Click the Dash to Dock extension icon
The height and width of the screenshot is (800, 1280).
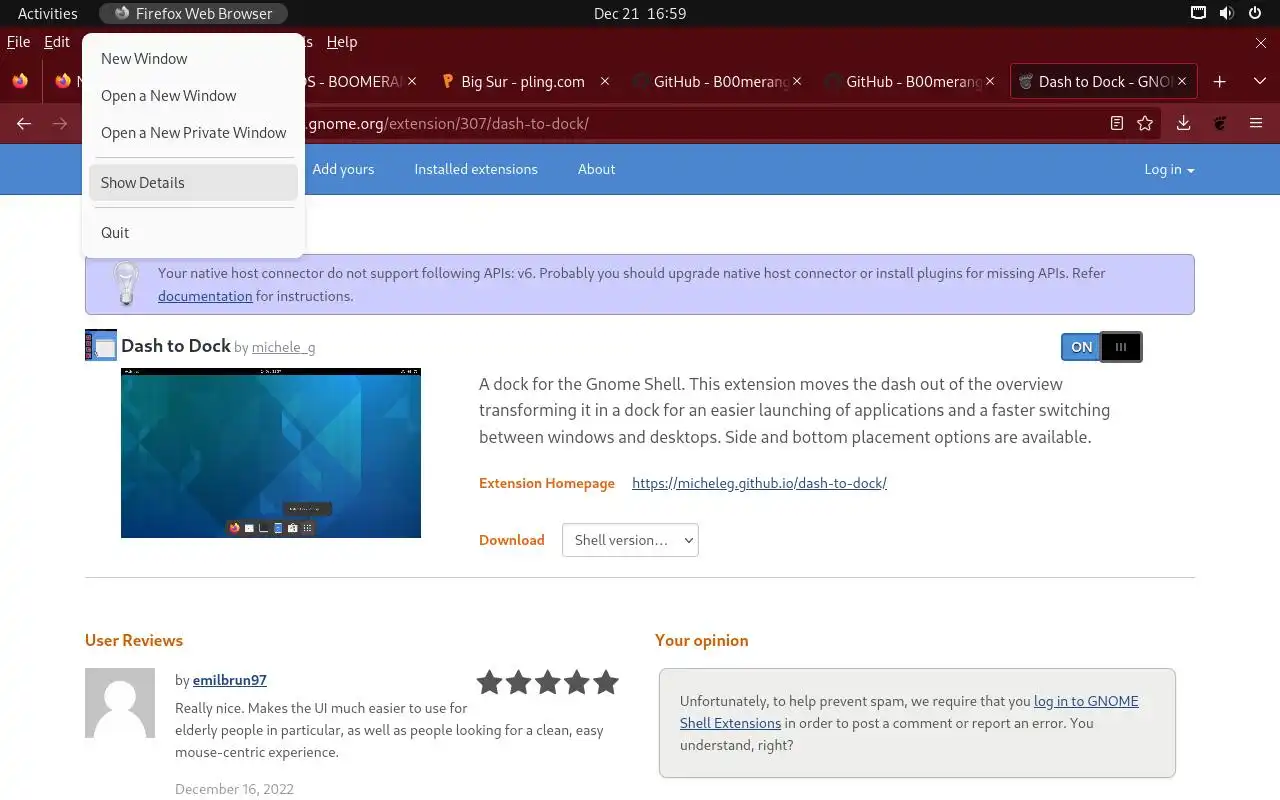tap(101, 345)
